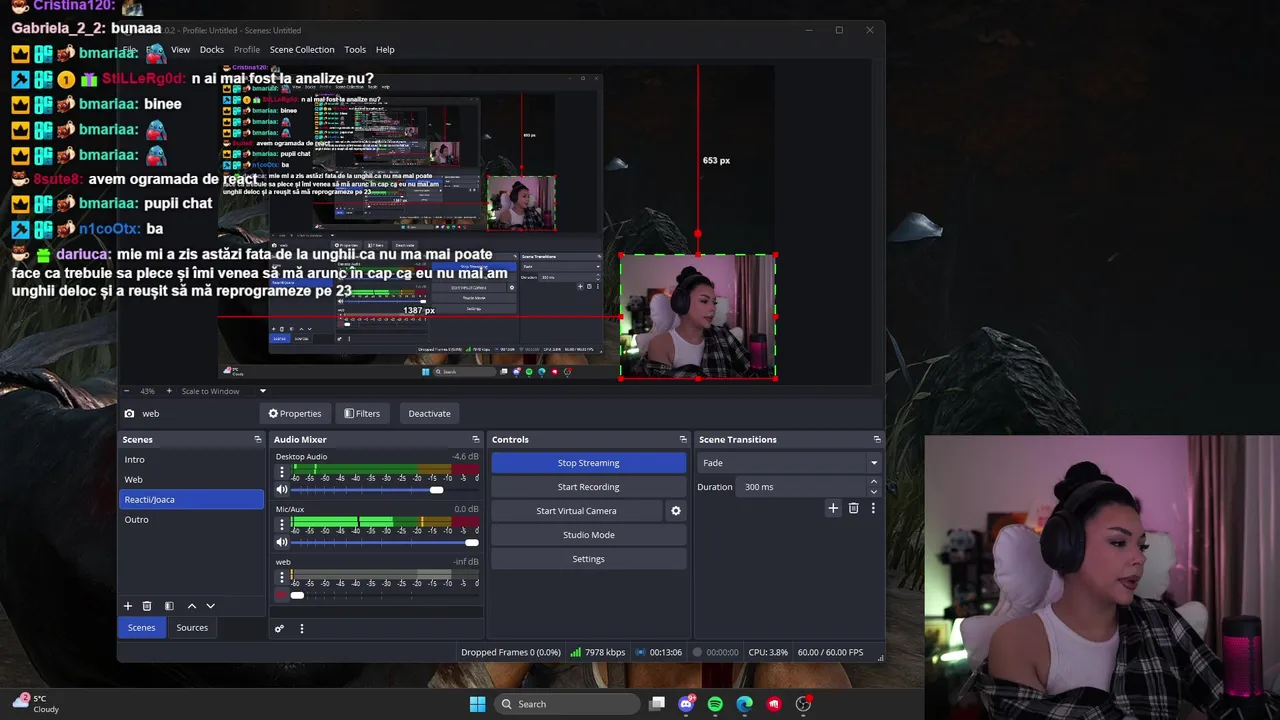
Task: Switch to the Sources tab
Action: 192,628
